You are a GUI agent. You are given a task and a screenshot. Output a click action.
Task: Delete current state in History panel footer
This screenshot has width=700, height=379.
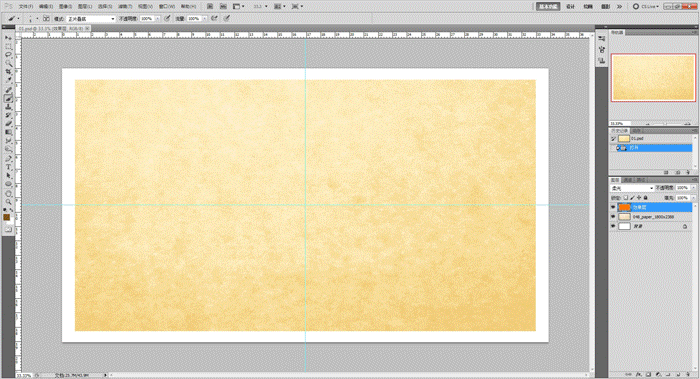coord(688,172)
